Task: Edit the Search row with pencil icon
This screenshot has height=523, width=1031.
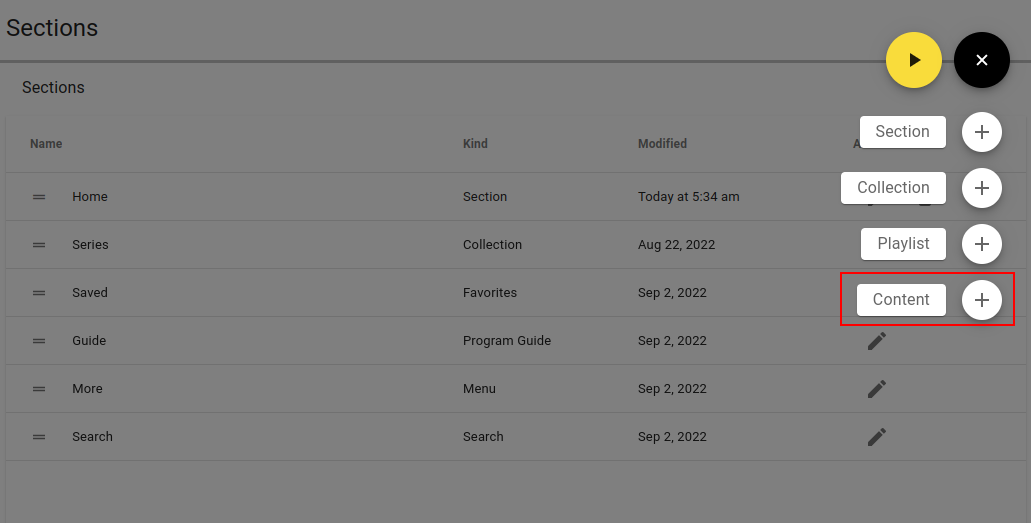Action: (x=876, y=437)
